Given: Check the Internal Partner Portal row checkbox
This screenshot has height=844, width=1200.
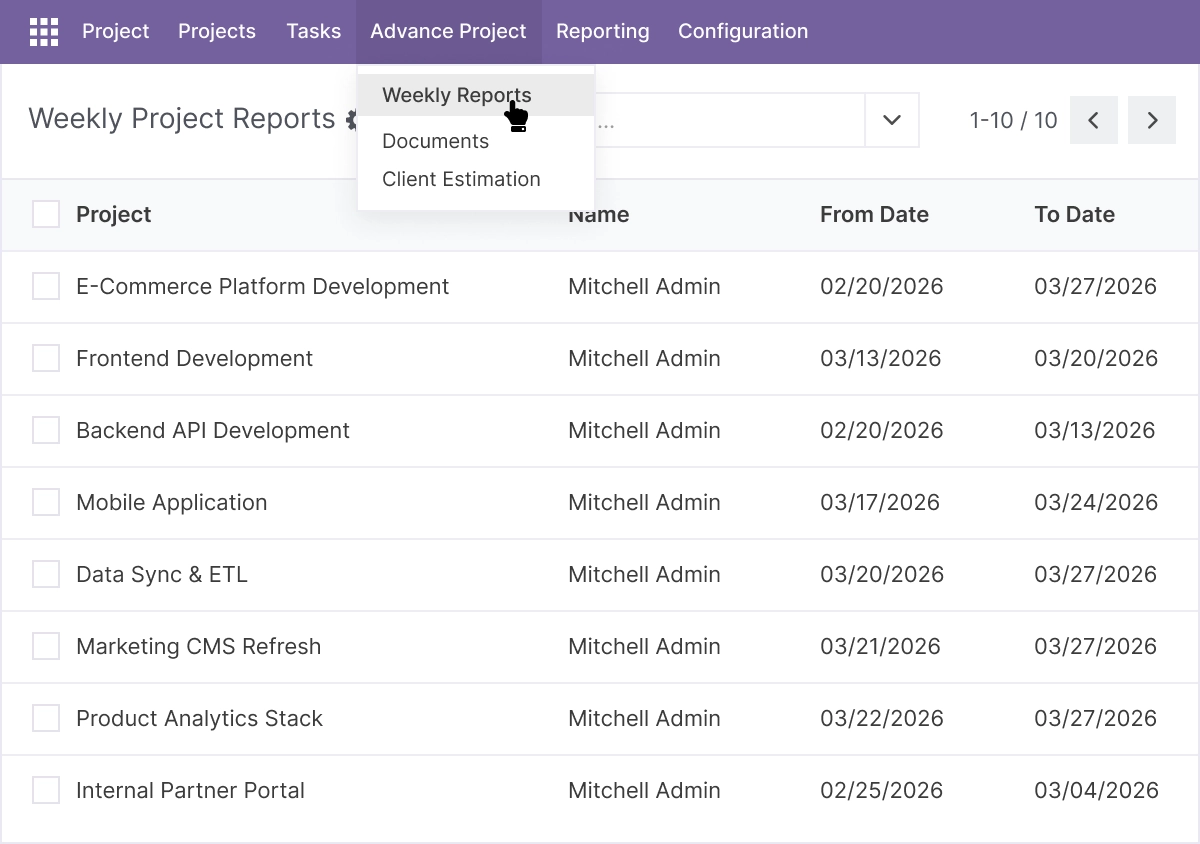Looking at the screenshot, I should click(x=46, y=790).
